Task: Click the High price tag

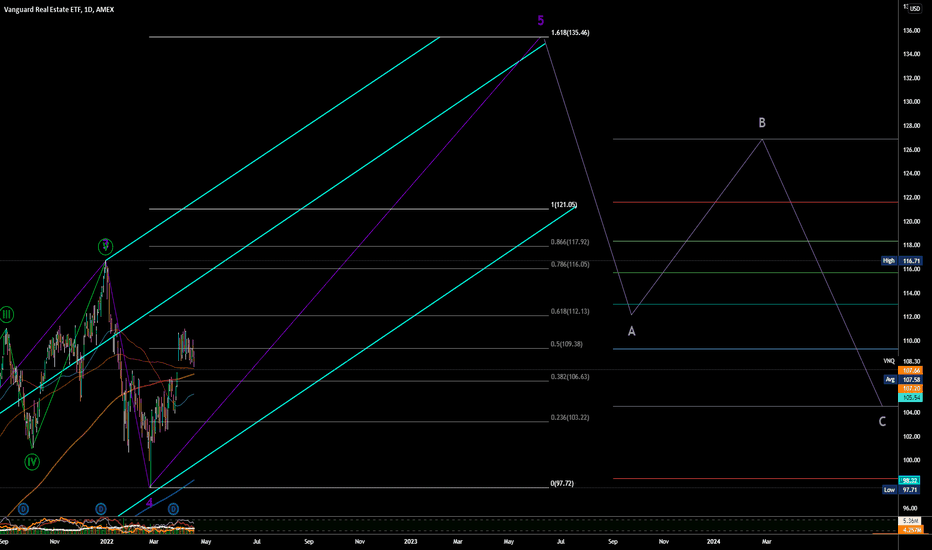Action: 889,261
